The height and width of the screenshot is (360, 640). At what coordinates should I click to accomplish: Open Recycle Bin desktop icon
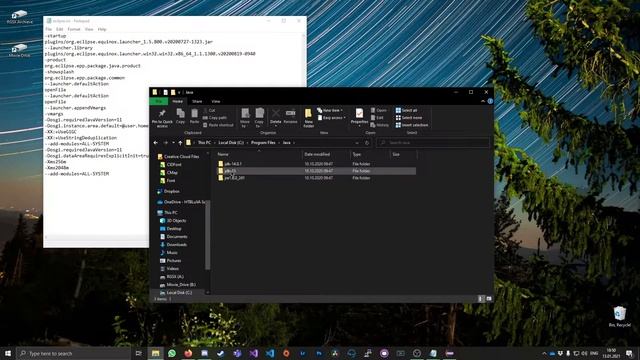pyautogui.click(x=620, y=317)
